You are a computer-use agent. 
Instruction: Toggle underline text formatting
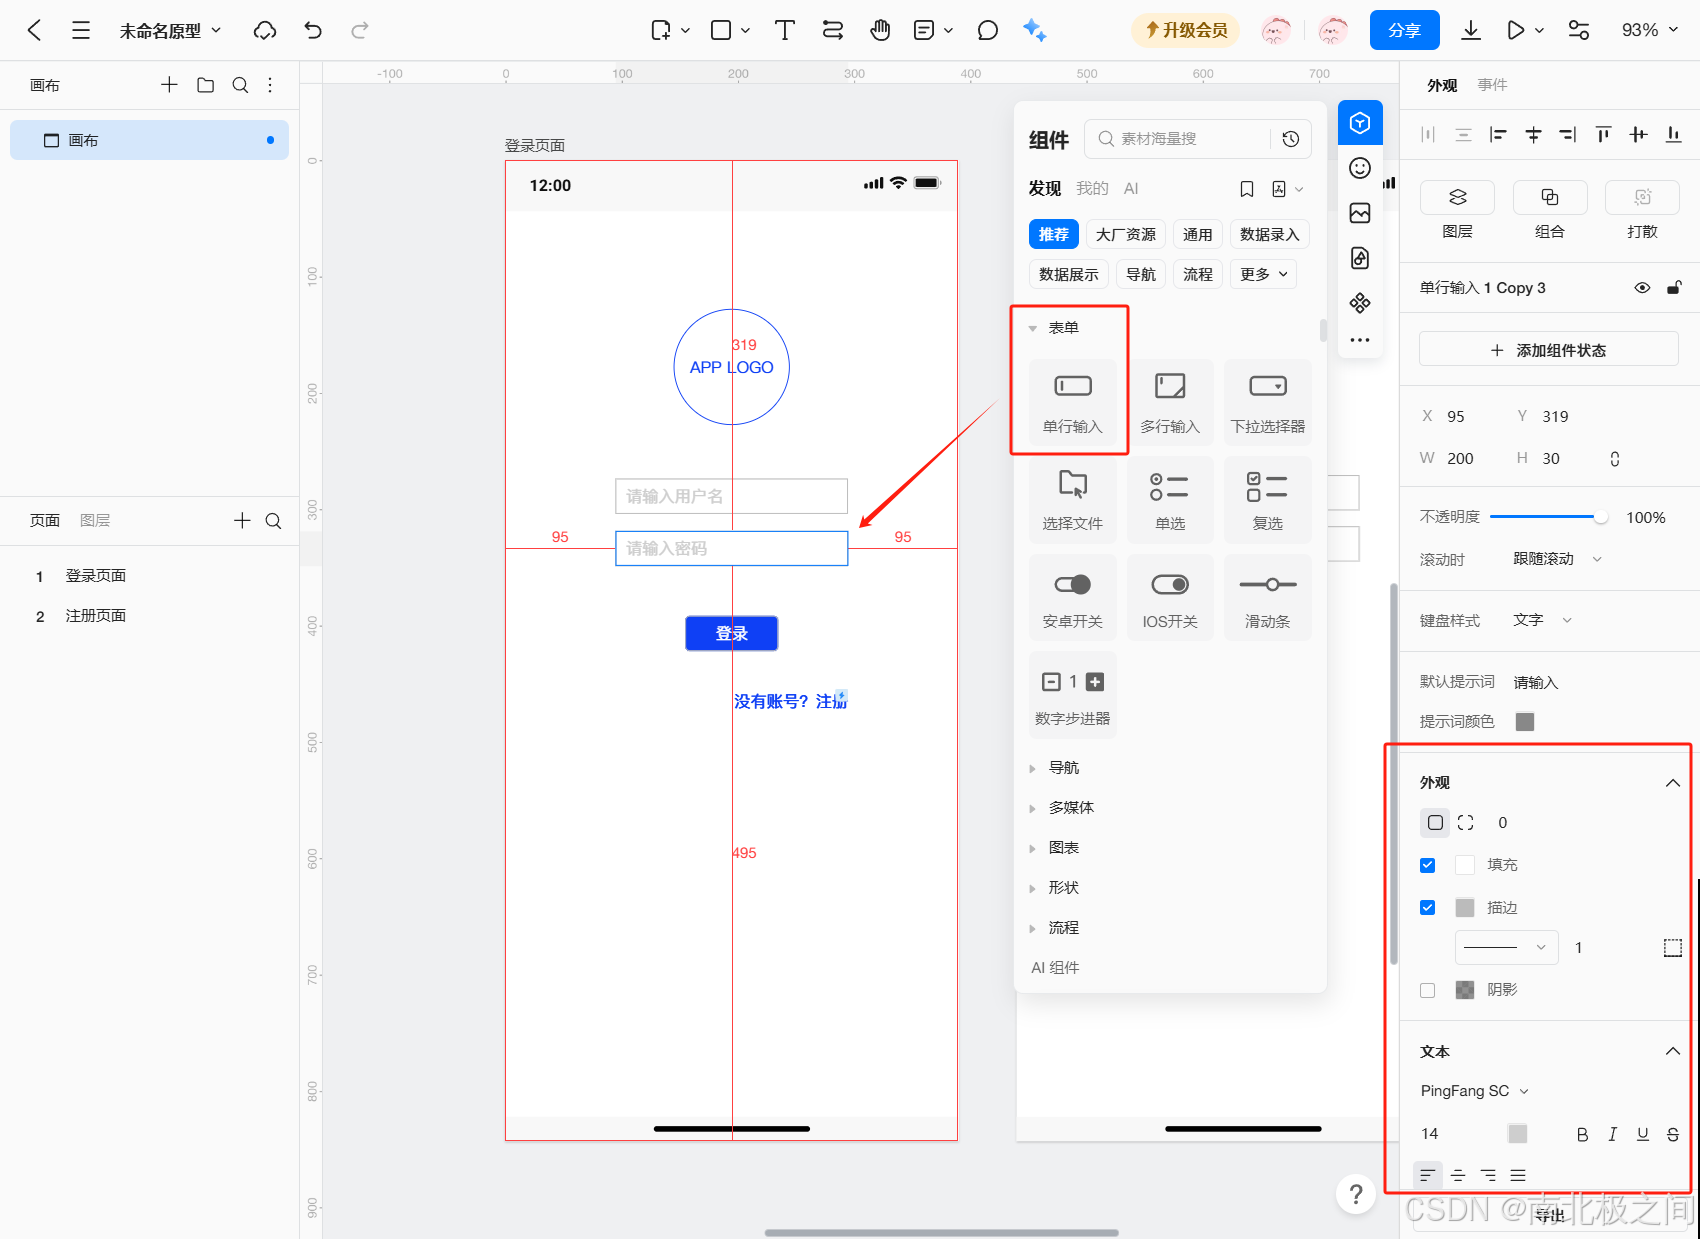click(x=1643, y=1134)
